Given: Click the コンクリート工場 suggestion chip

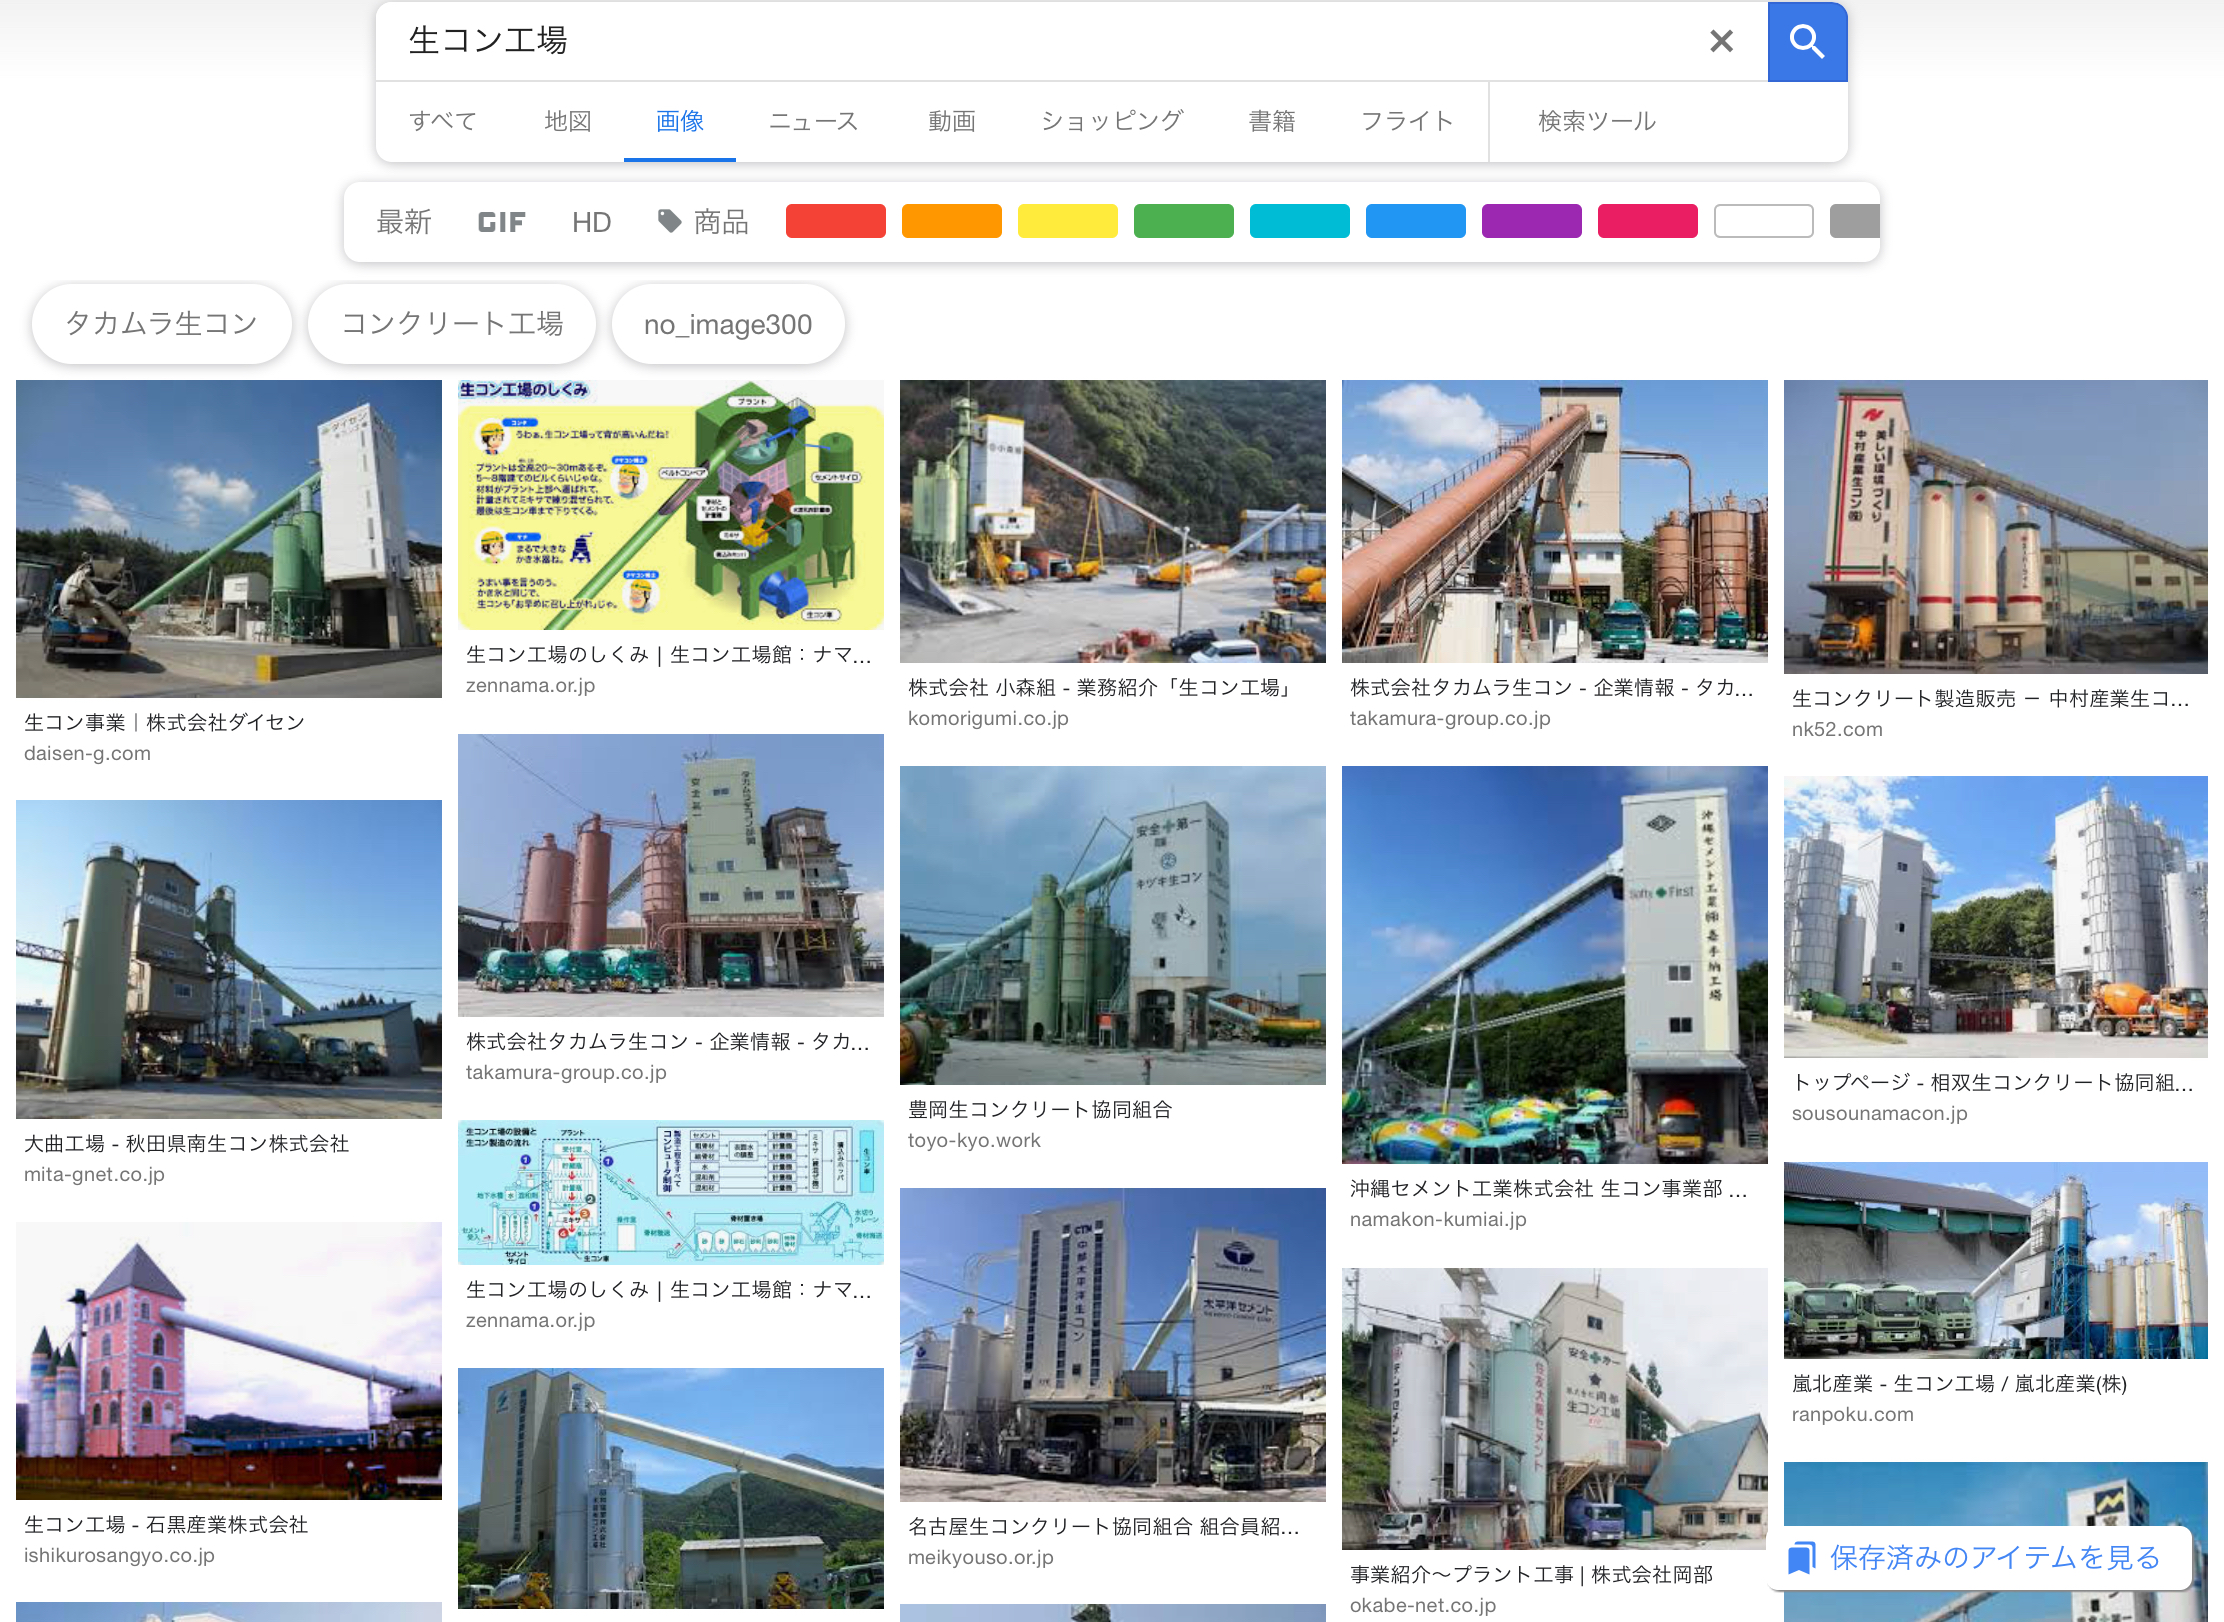Looking at the screenshot, I should pos(452,324).
